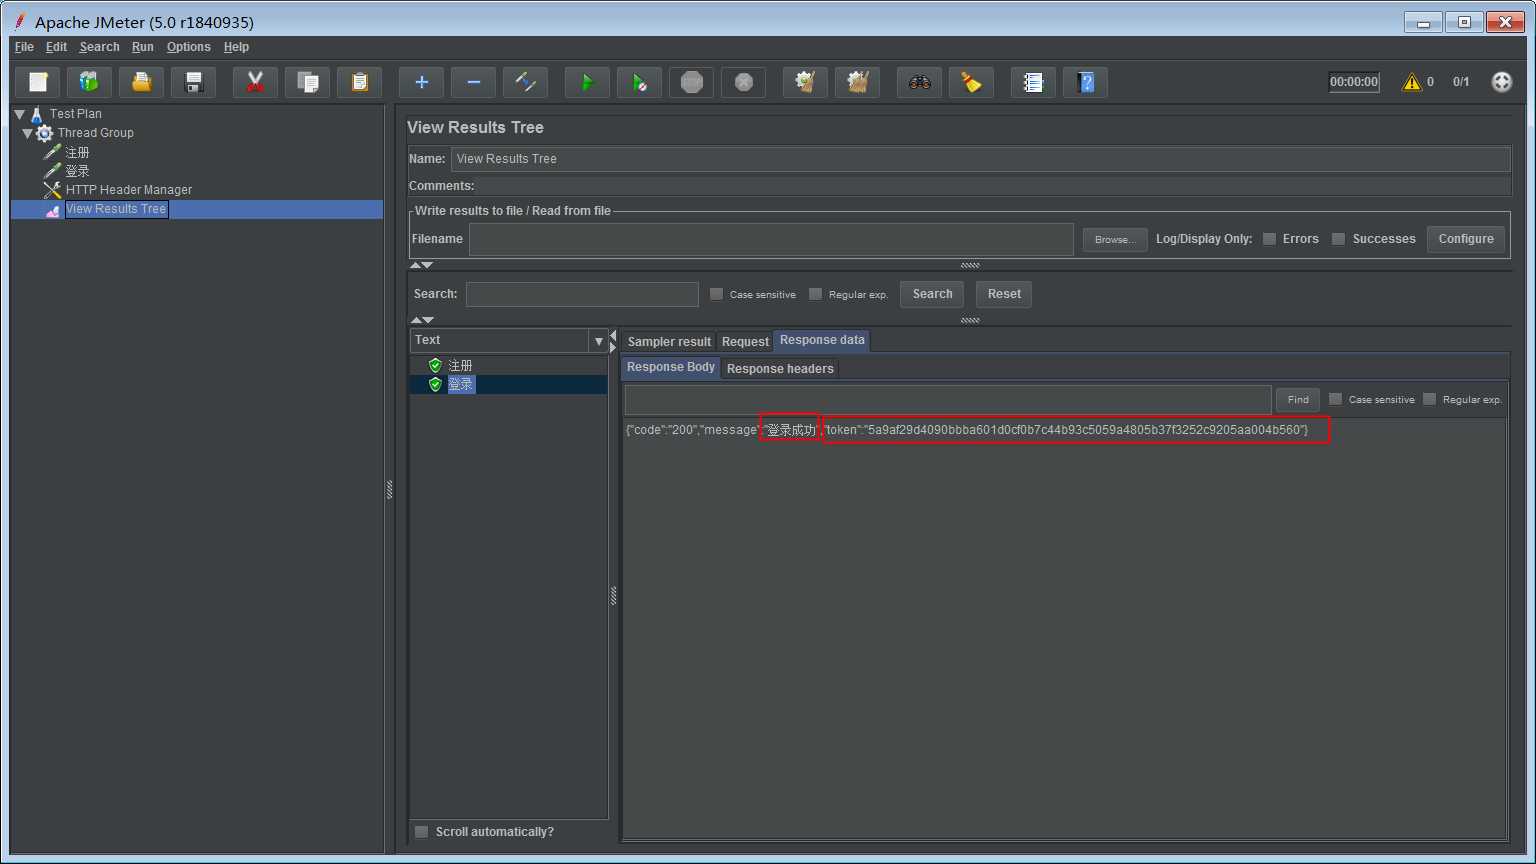Screen dimensions: 1536x864
Task: Click the New test plan icon
Action: 38,82
